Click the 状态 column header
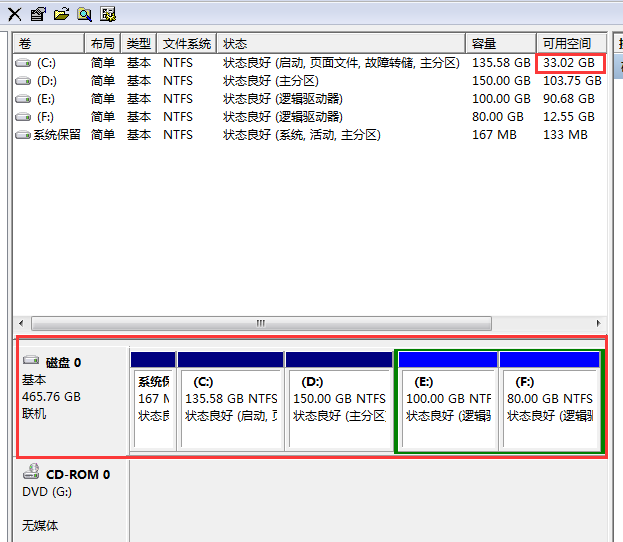 click(340, 44)
